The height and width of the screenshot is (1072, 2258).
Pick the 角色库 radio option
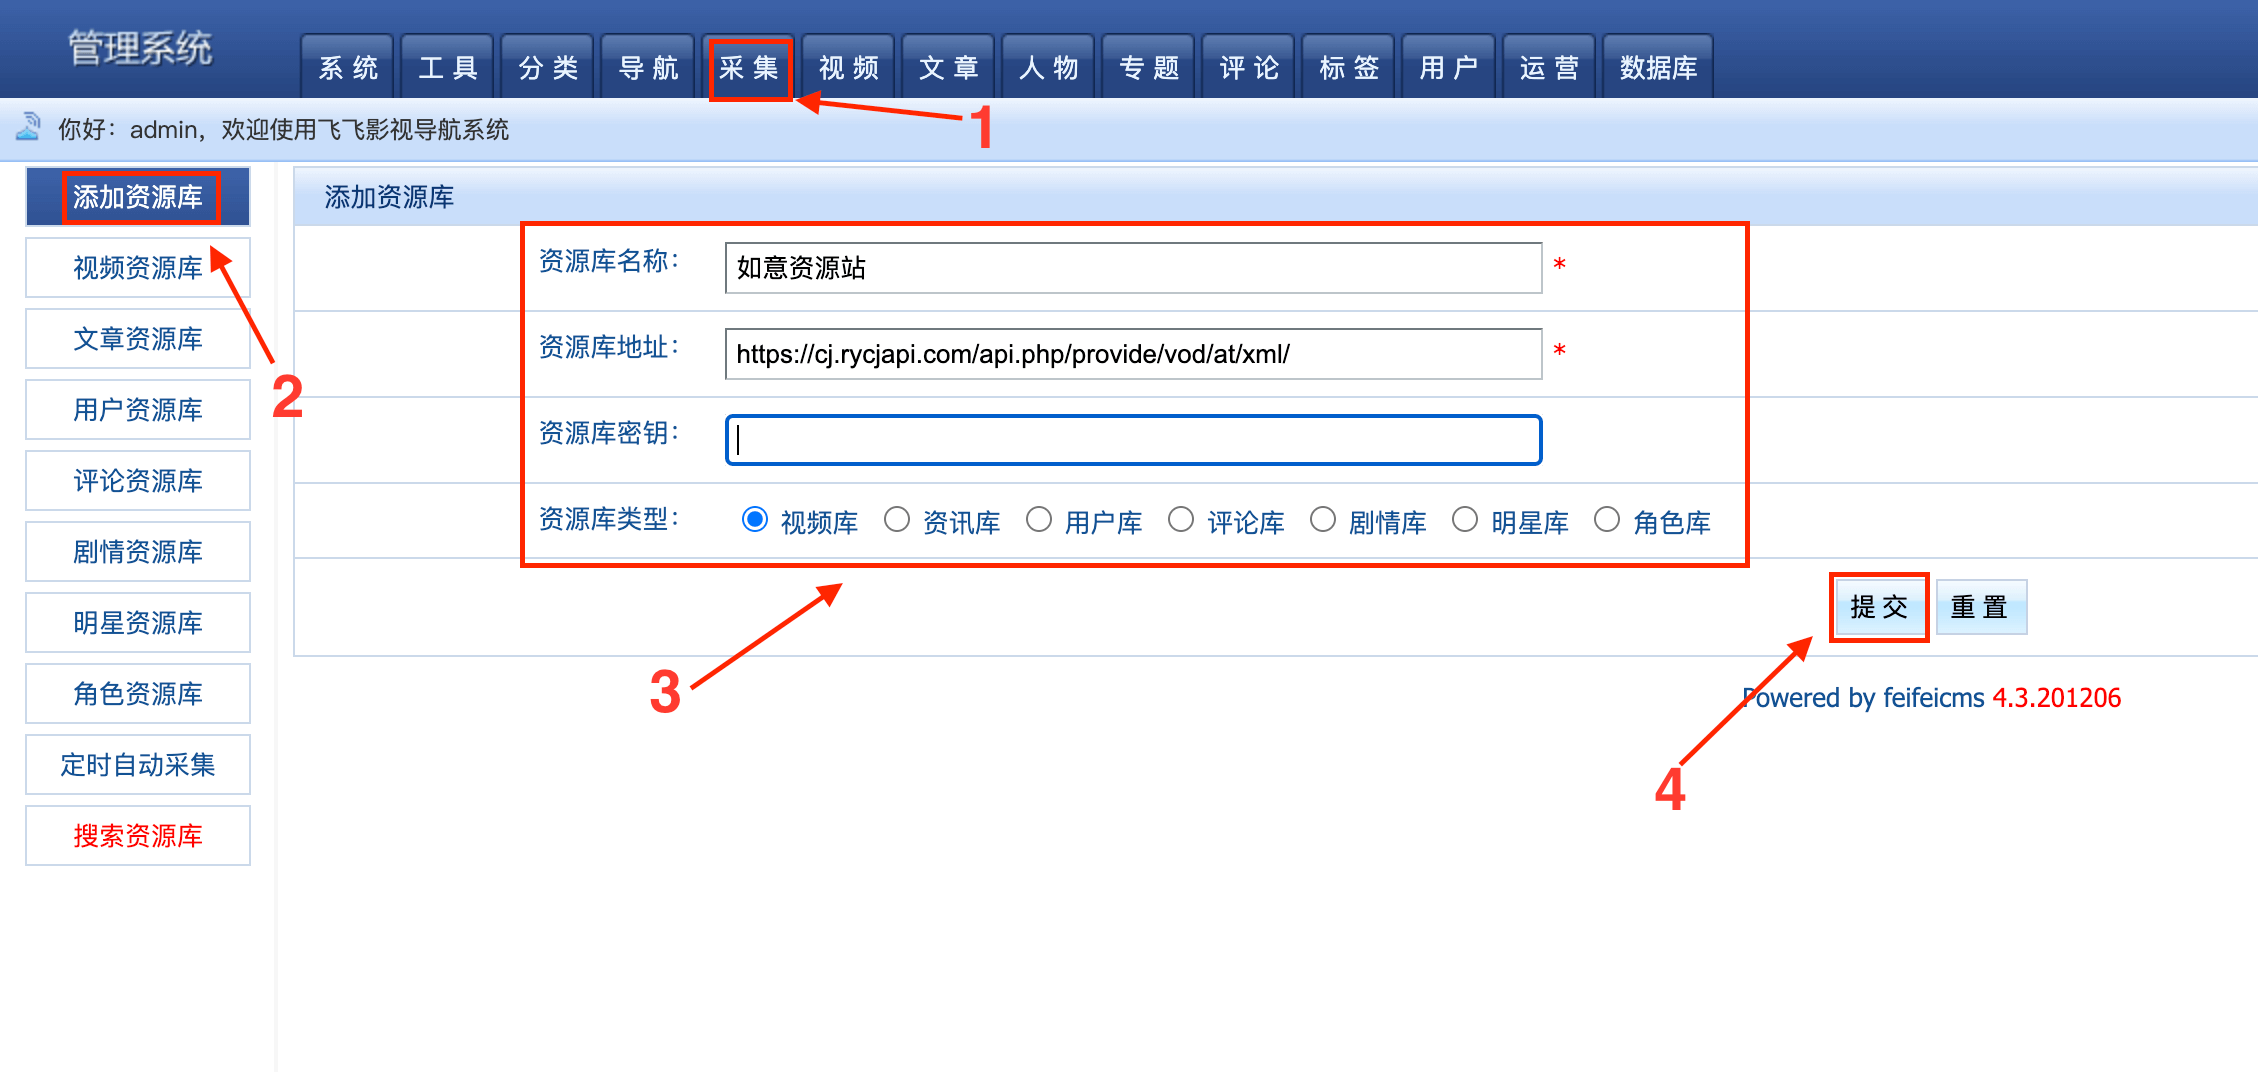[x=1607, y=520]
